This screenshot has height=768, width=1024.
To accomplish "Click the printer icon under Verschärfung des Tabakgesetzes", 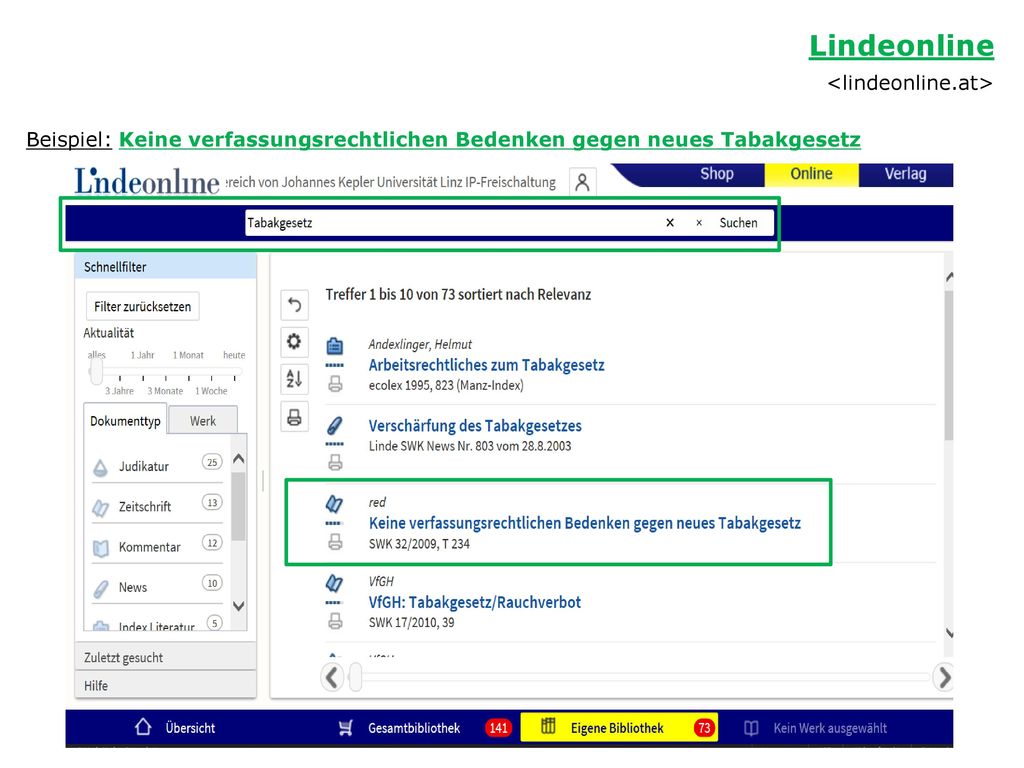I will click(x=335, y=462).
